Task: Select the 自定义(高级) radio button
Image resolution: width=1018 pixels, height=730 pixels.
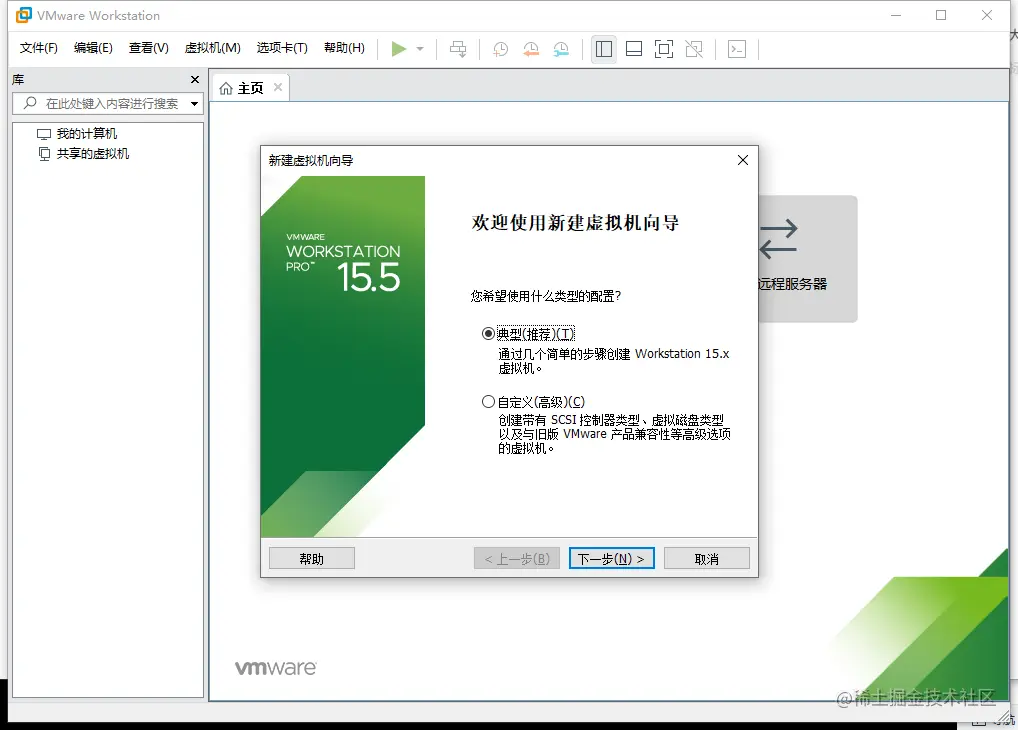Action: coord(488,402)
